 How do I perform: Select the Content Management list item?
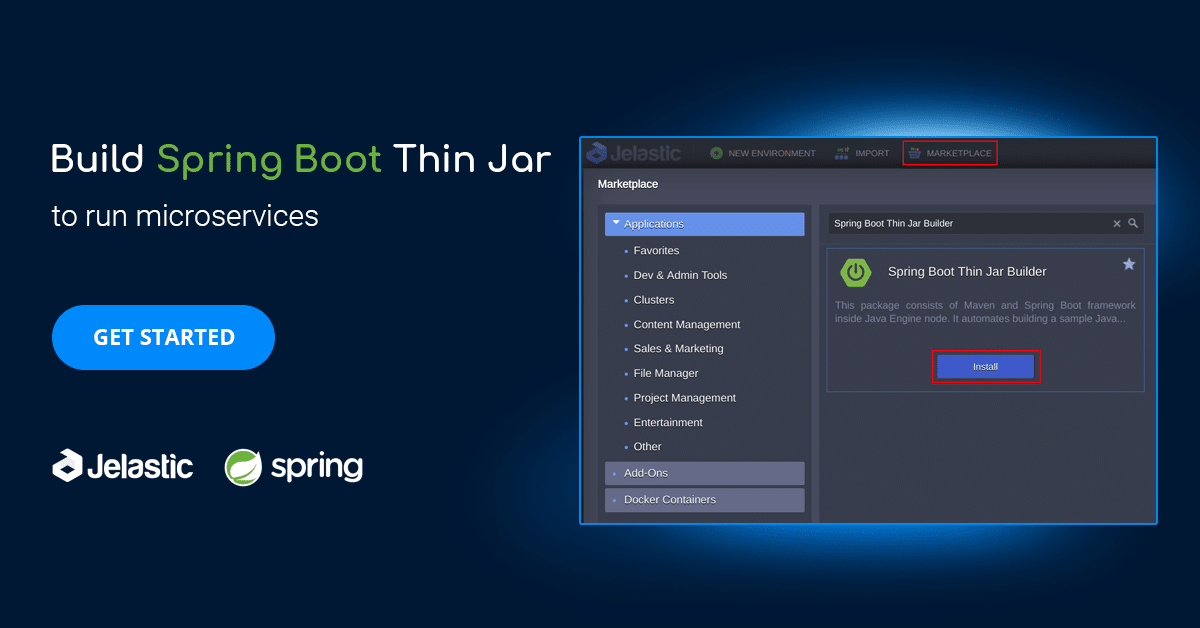click(687, 324)
